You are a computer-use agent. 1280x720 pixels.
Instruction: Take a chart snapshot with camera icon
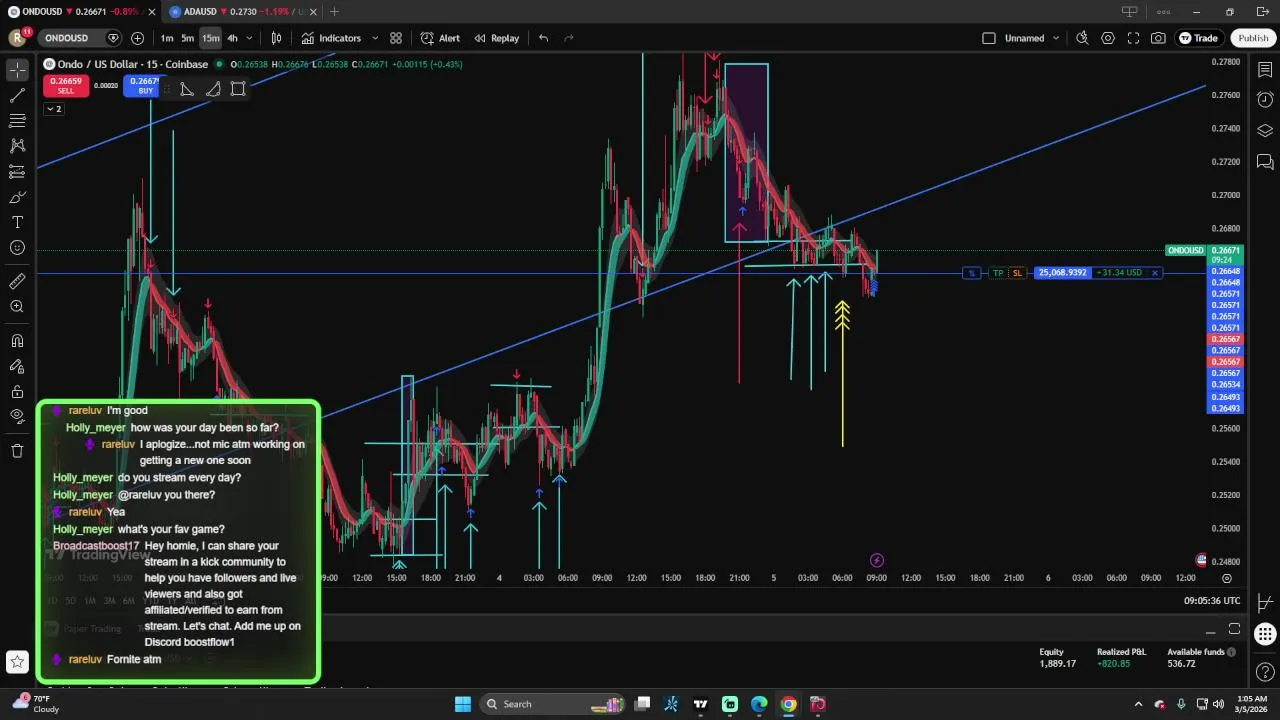(1158, 38)
